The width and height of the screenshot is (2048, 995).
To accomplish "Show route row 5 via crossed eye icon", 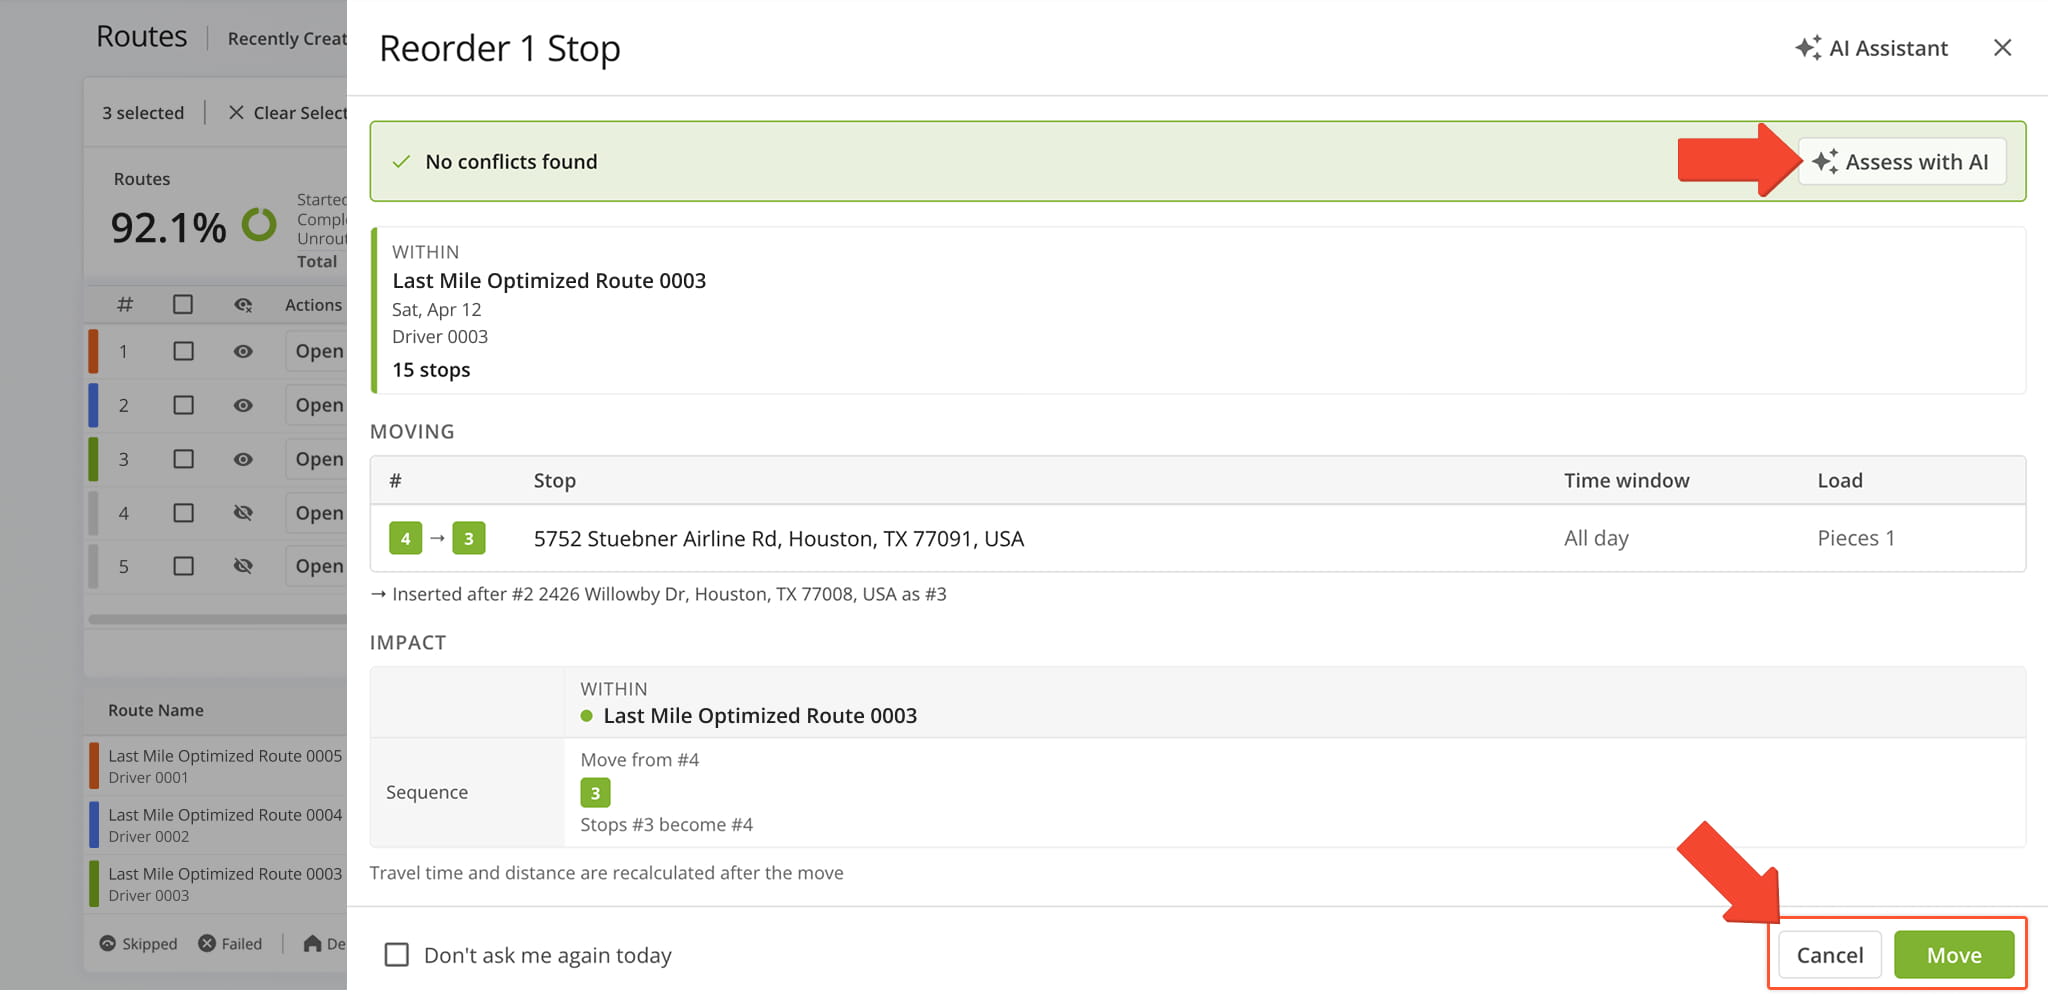I will 243,566.
